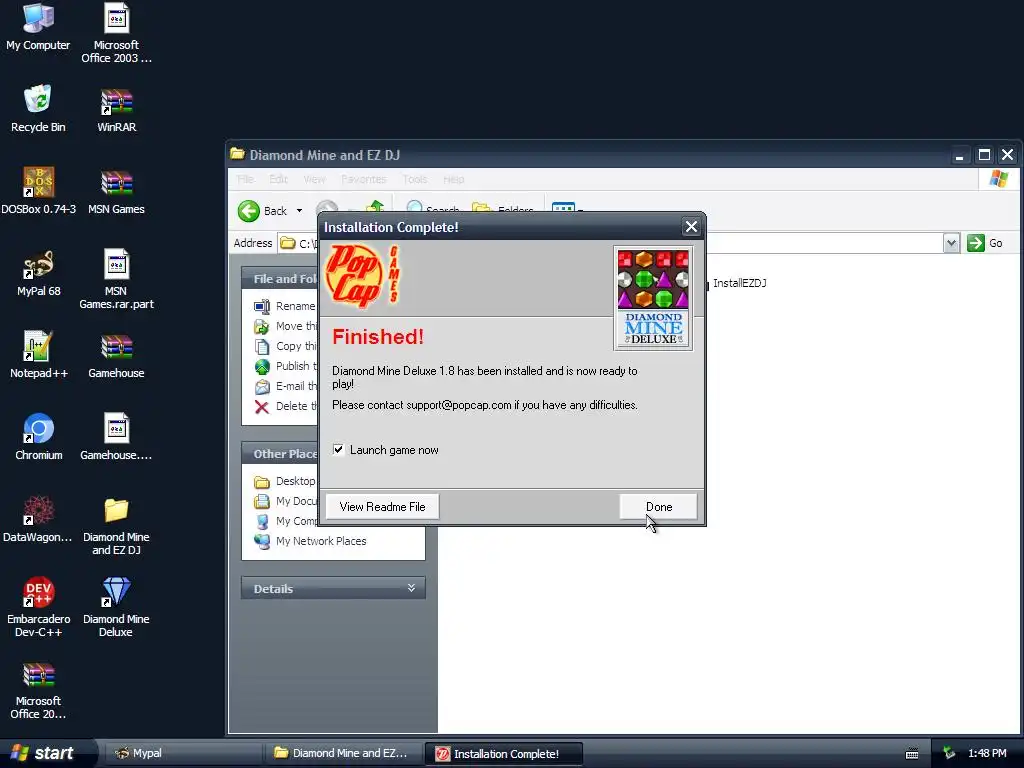Select Gamehouse.... file icon on desktop
This screenshot has width=1024, height=768.
click(x=116, y=436)
